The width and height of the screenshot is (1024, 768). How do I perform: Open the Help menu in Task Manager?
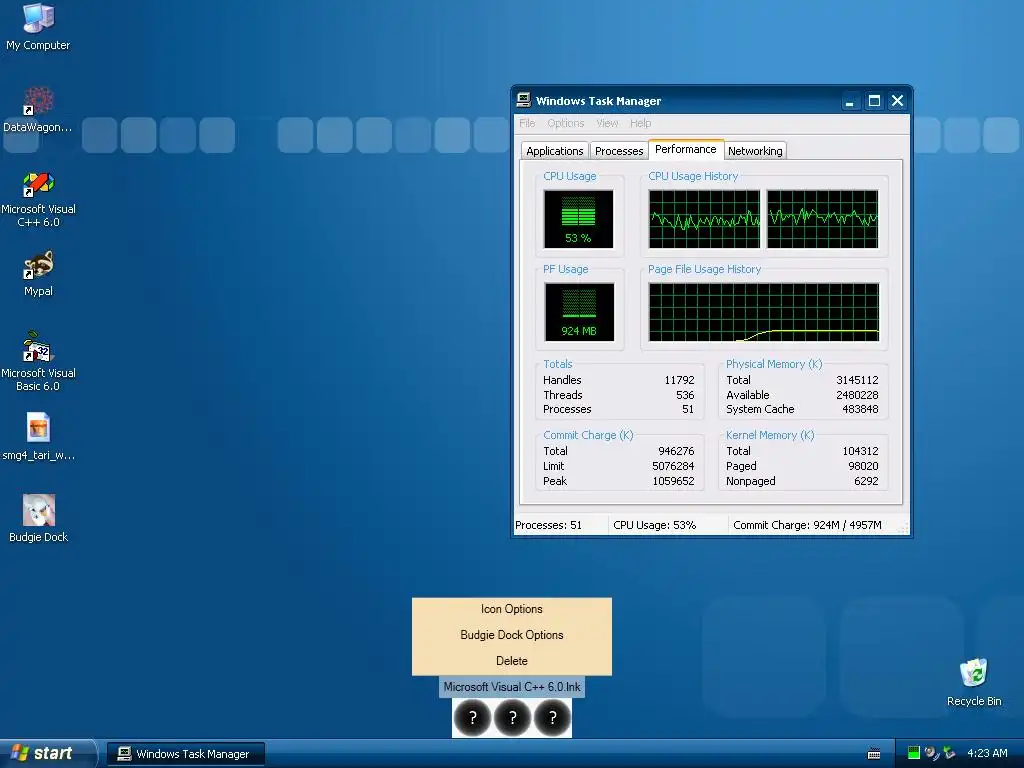(x=640, y=123)
